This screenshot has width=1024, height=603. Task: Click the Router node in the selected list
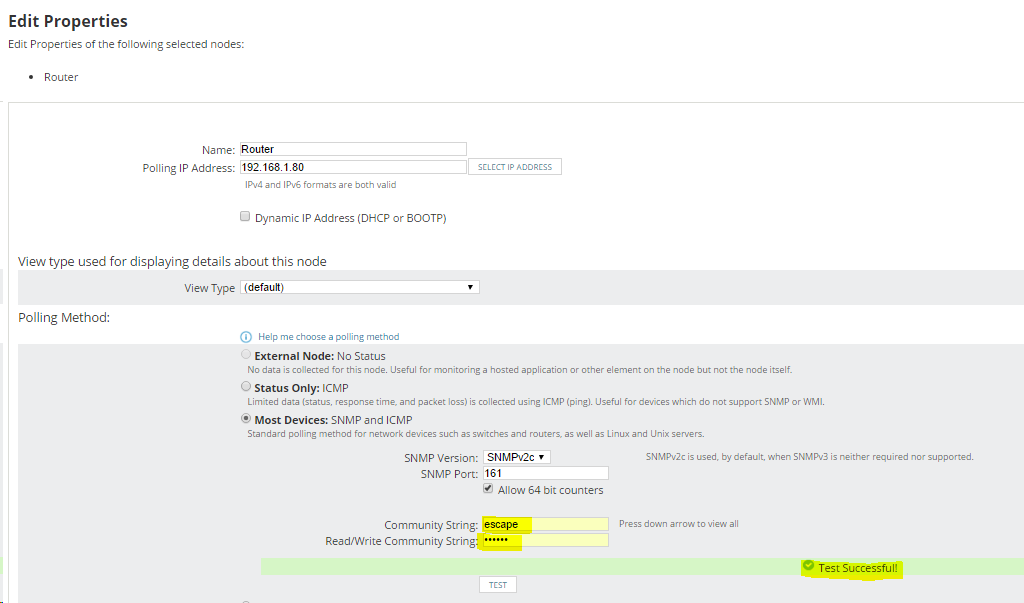coord(60,76)
